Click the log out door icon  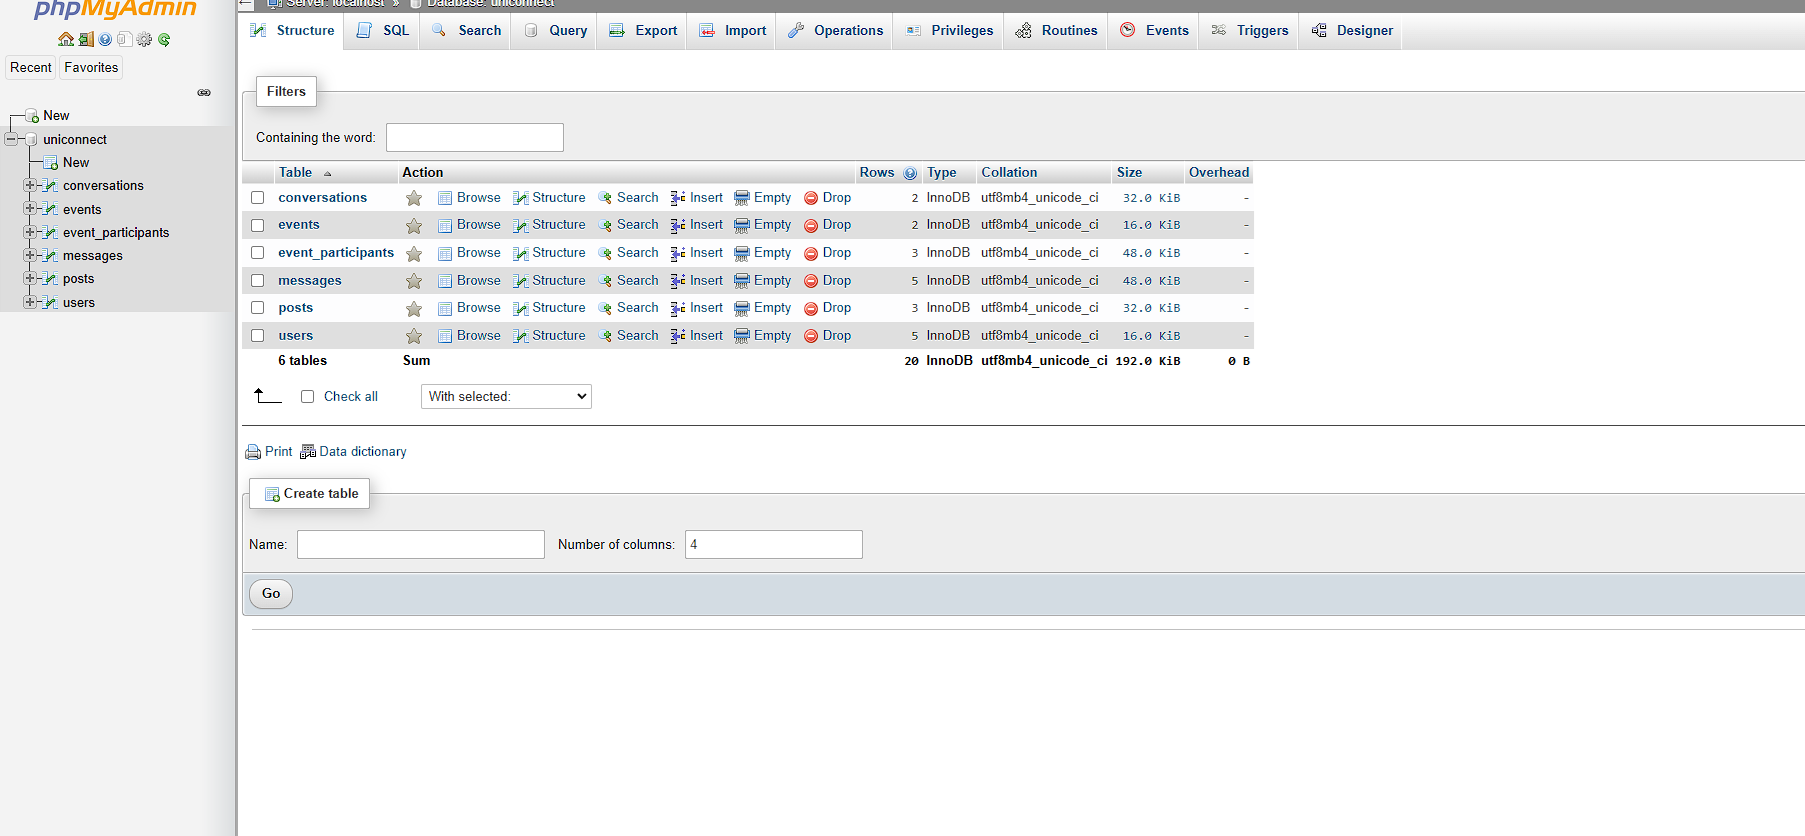[x=86, y=39]
